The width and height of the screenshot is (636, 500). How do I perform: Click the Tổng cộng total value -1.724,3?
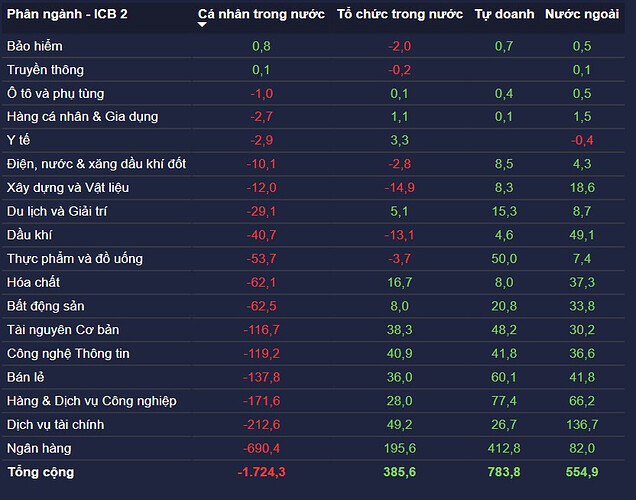(262, 471)
